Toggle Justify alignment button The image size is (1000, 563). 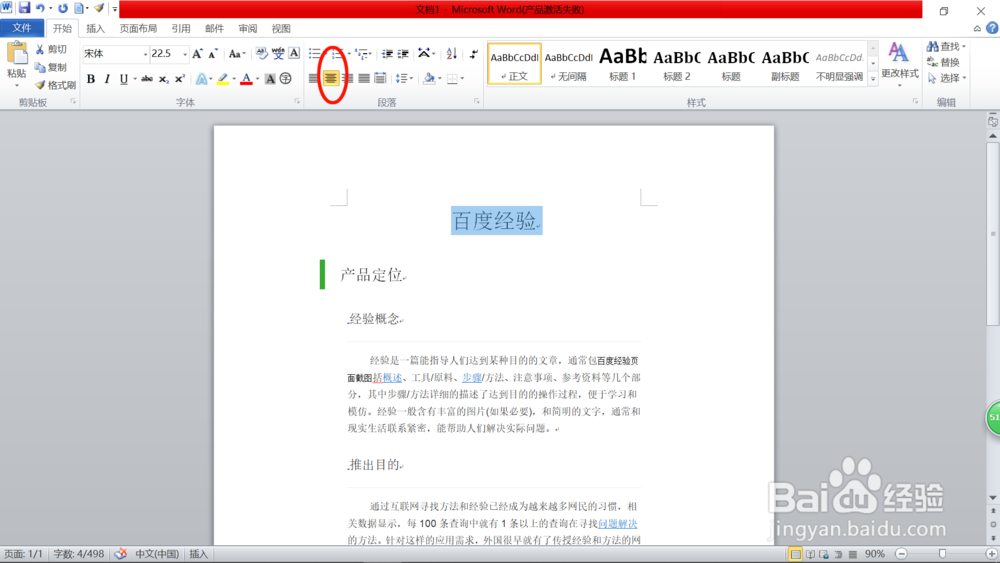tap(364, 78)
